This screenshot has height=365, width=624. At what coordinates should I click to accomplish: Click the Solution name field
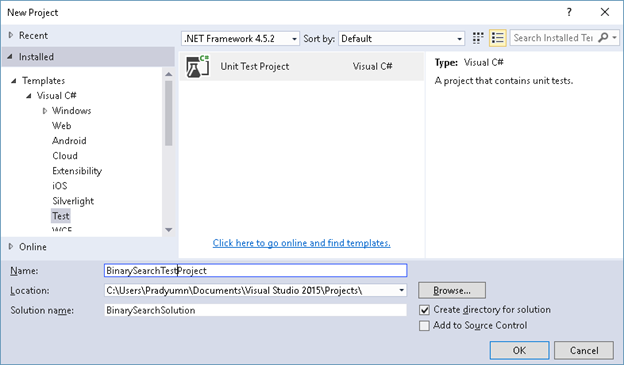[255, 310]
